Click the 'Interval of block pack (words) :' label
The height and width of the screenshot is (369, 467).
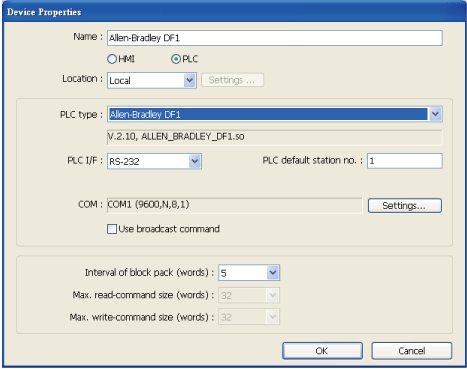149,273
